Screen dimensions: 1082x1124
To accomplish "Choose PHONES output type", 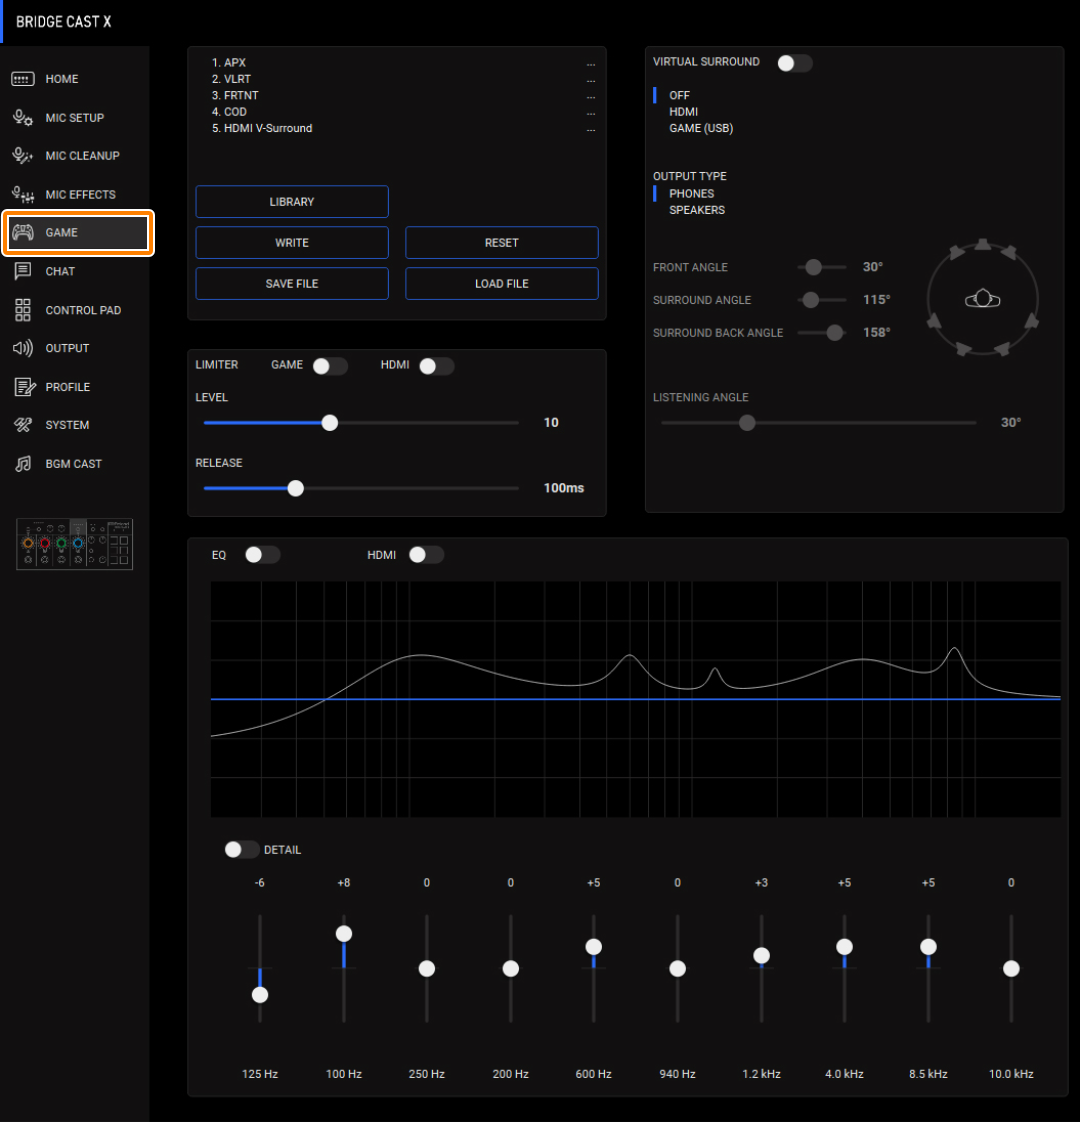I will pyautogui.click(x=691, y=194).
